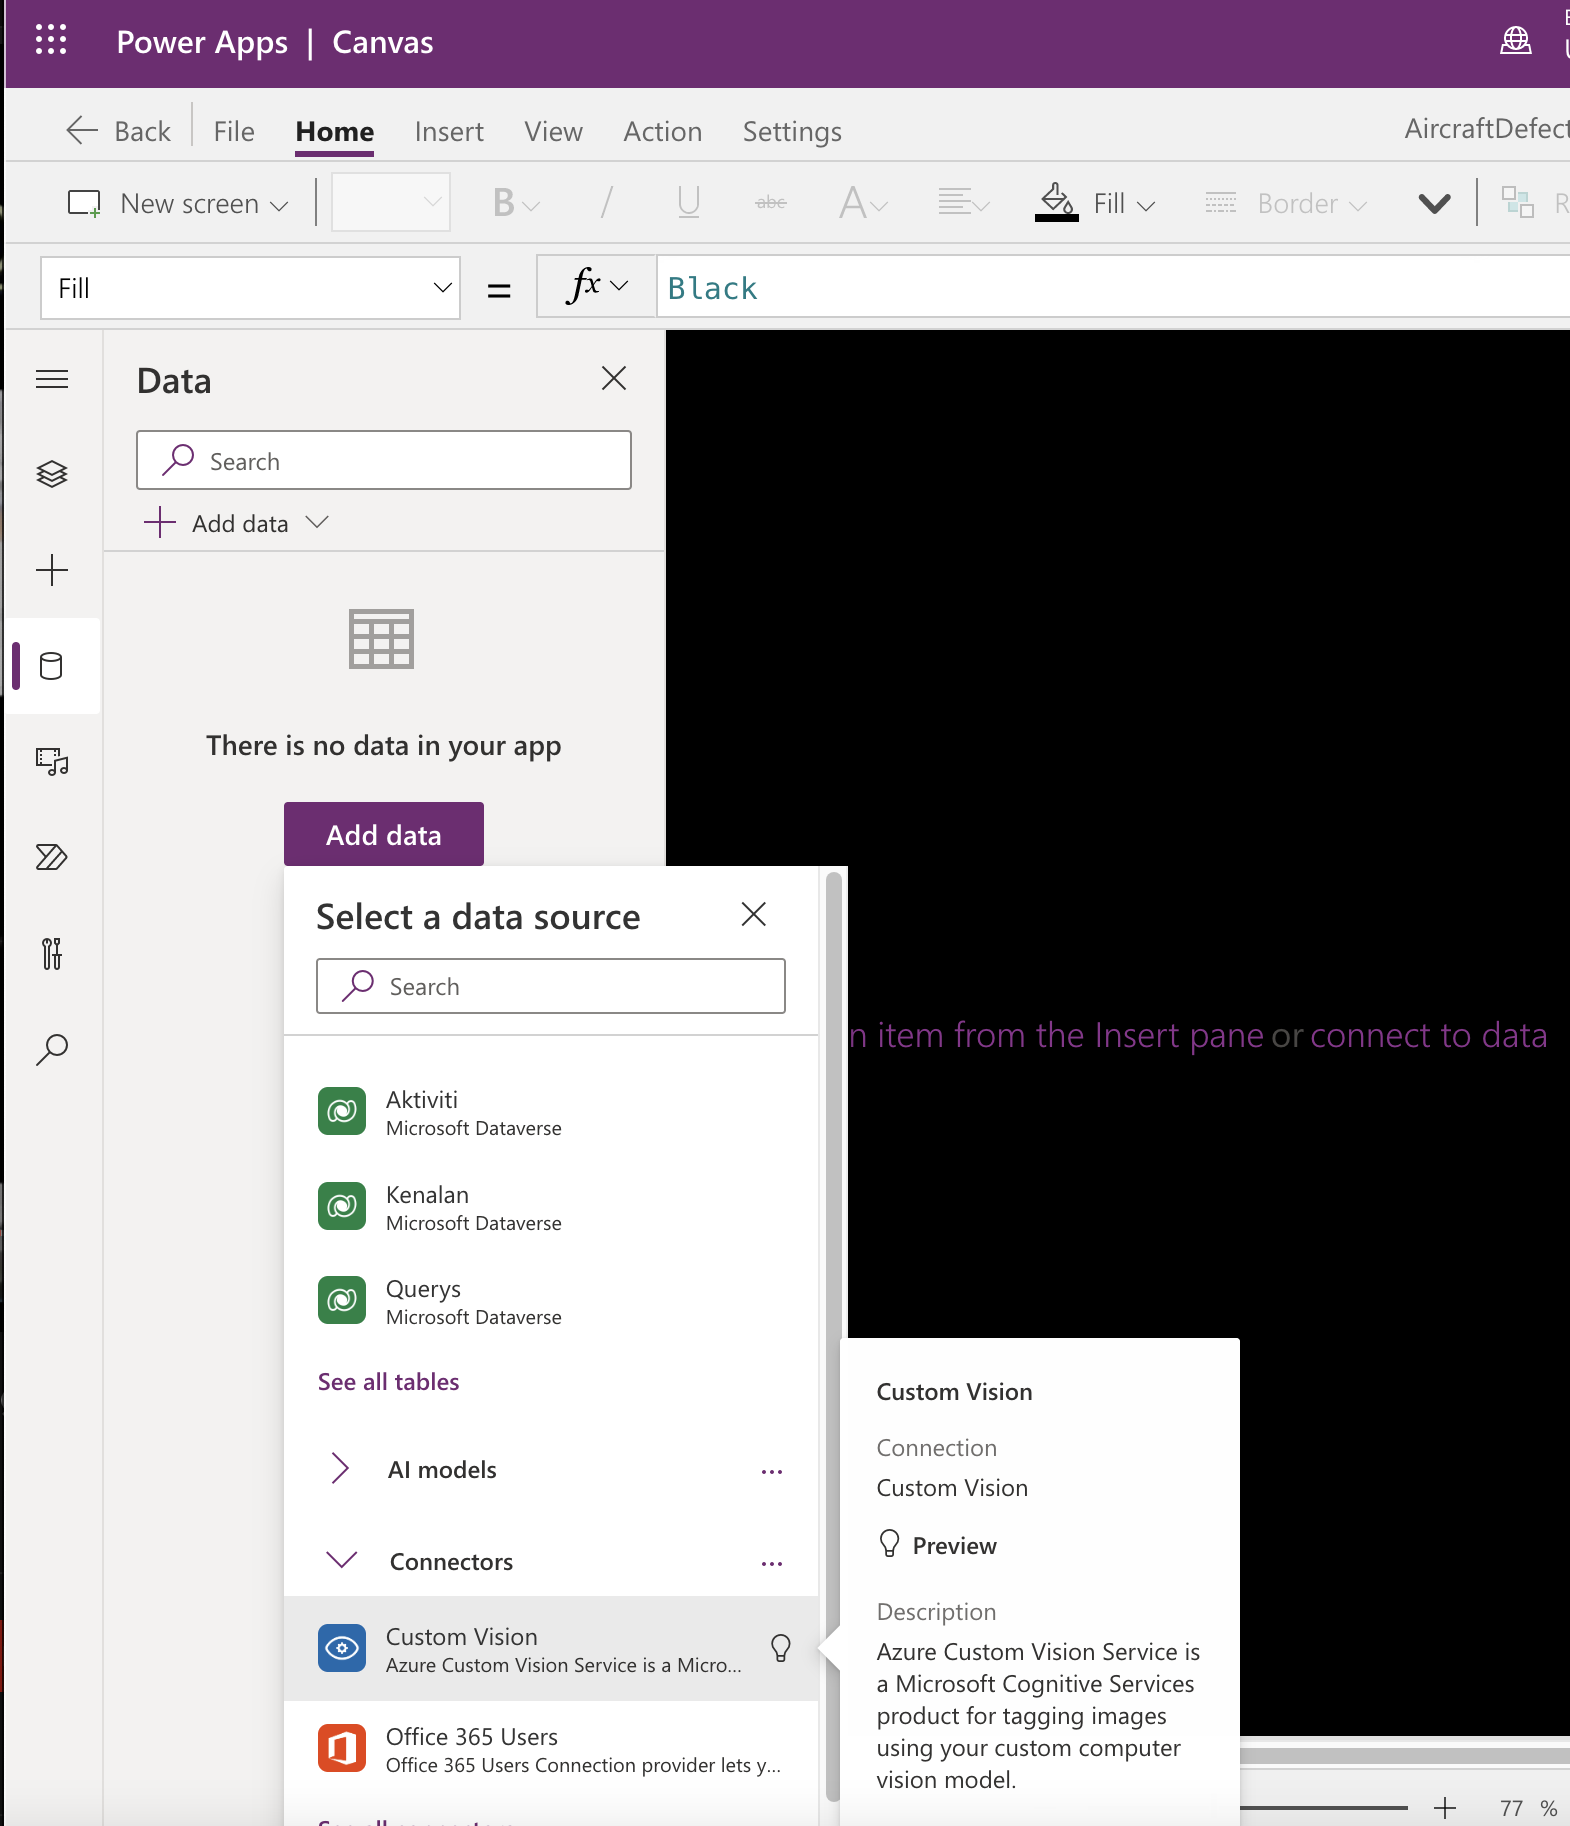Open the Action tab
Image resolution: width=1570 pixels, height=1826 pixels.
pos(662,131)
